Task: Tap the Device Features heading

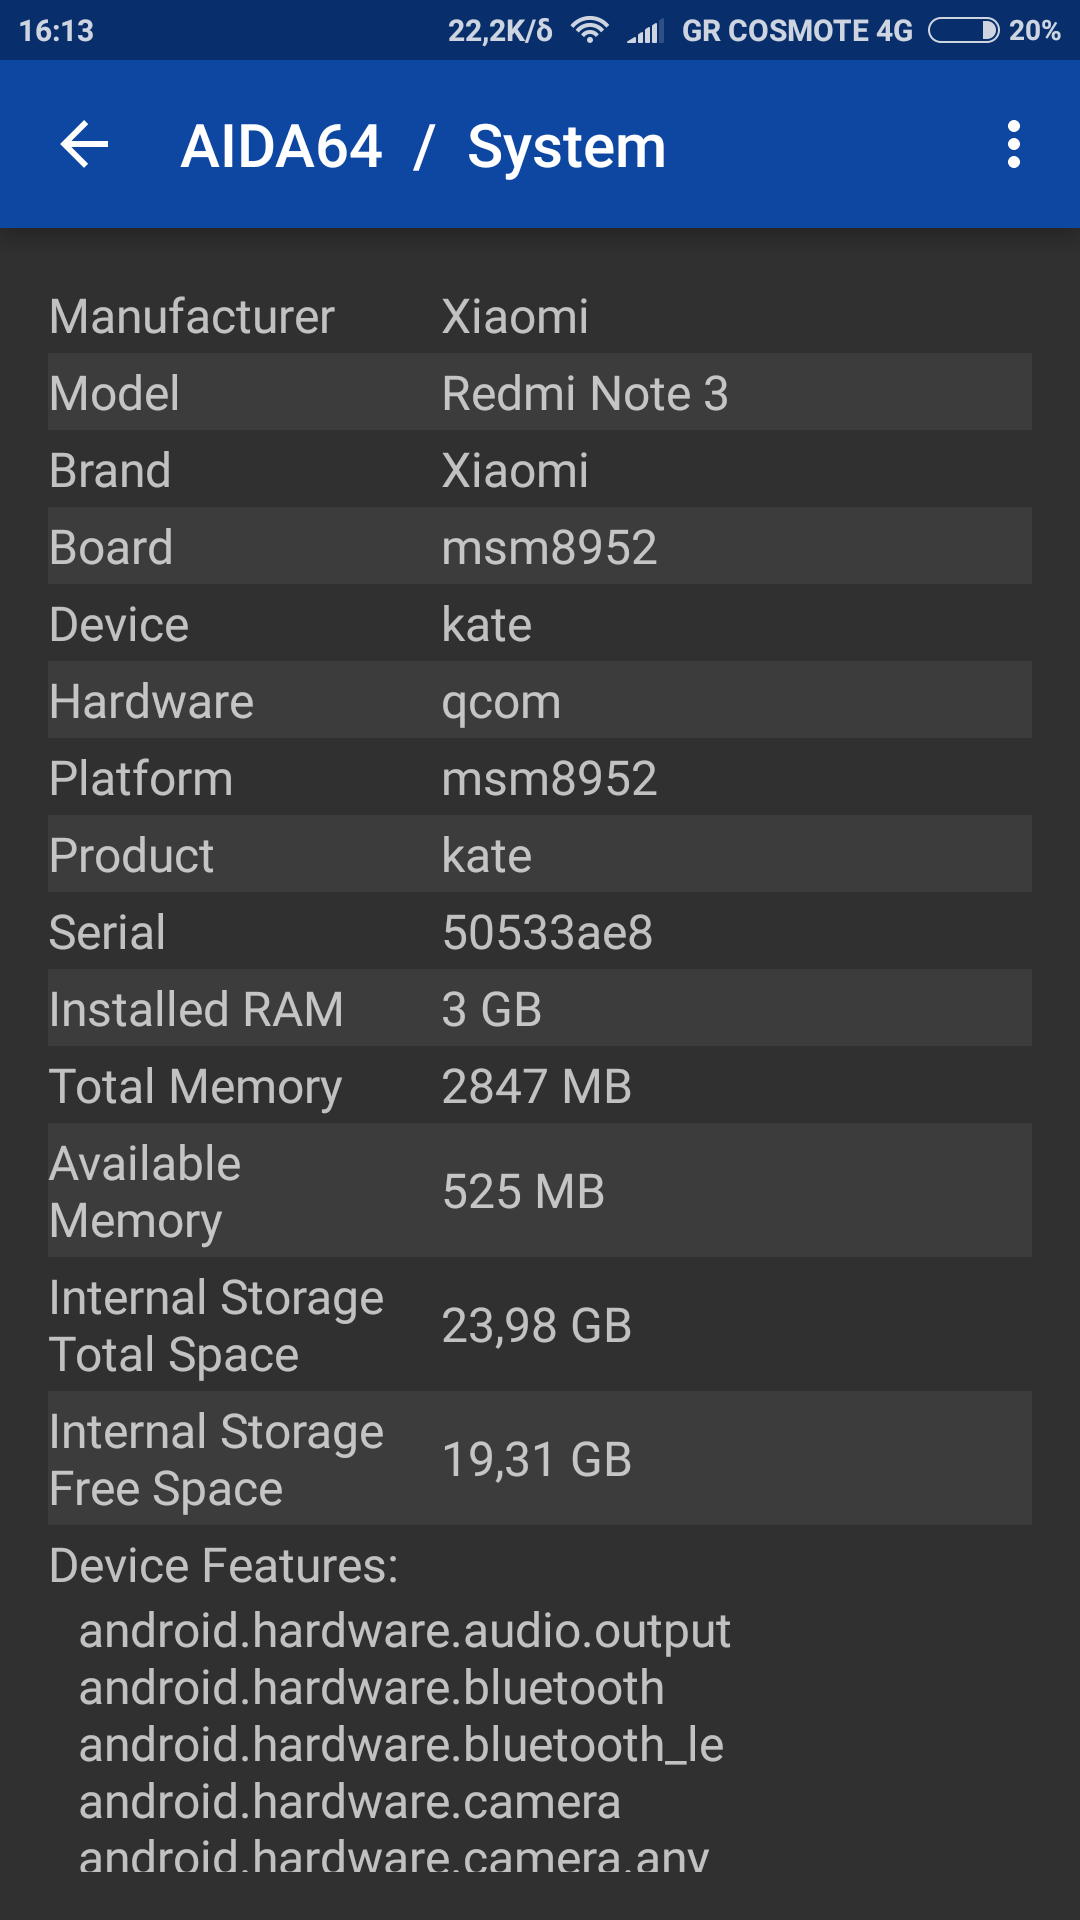Action: (x=224, y=1565)
